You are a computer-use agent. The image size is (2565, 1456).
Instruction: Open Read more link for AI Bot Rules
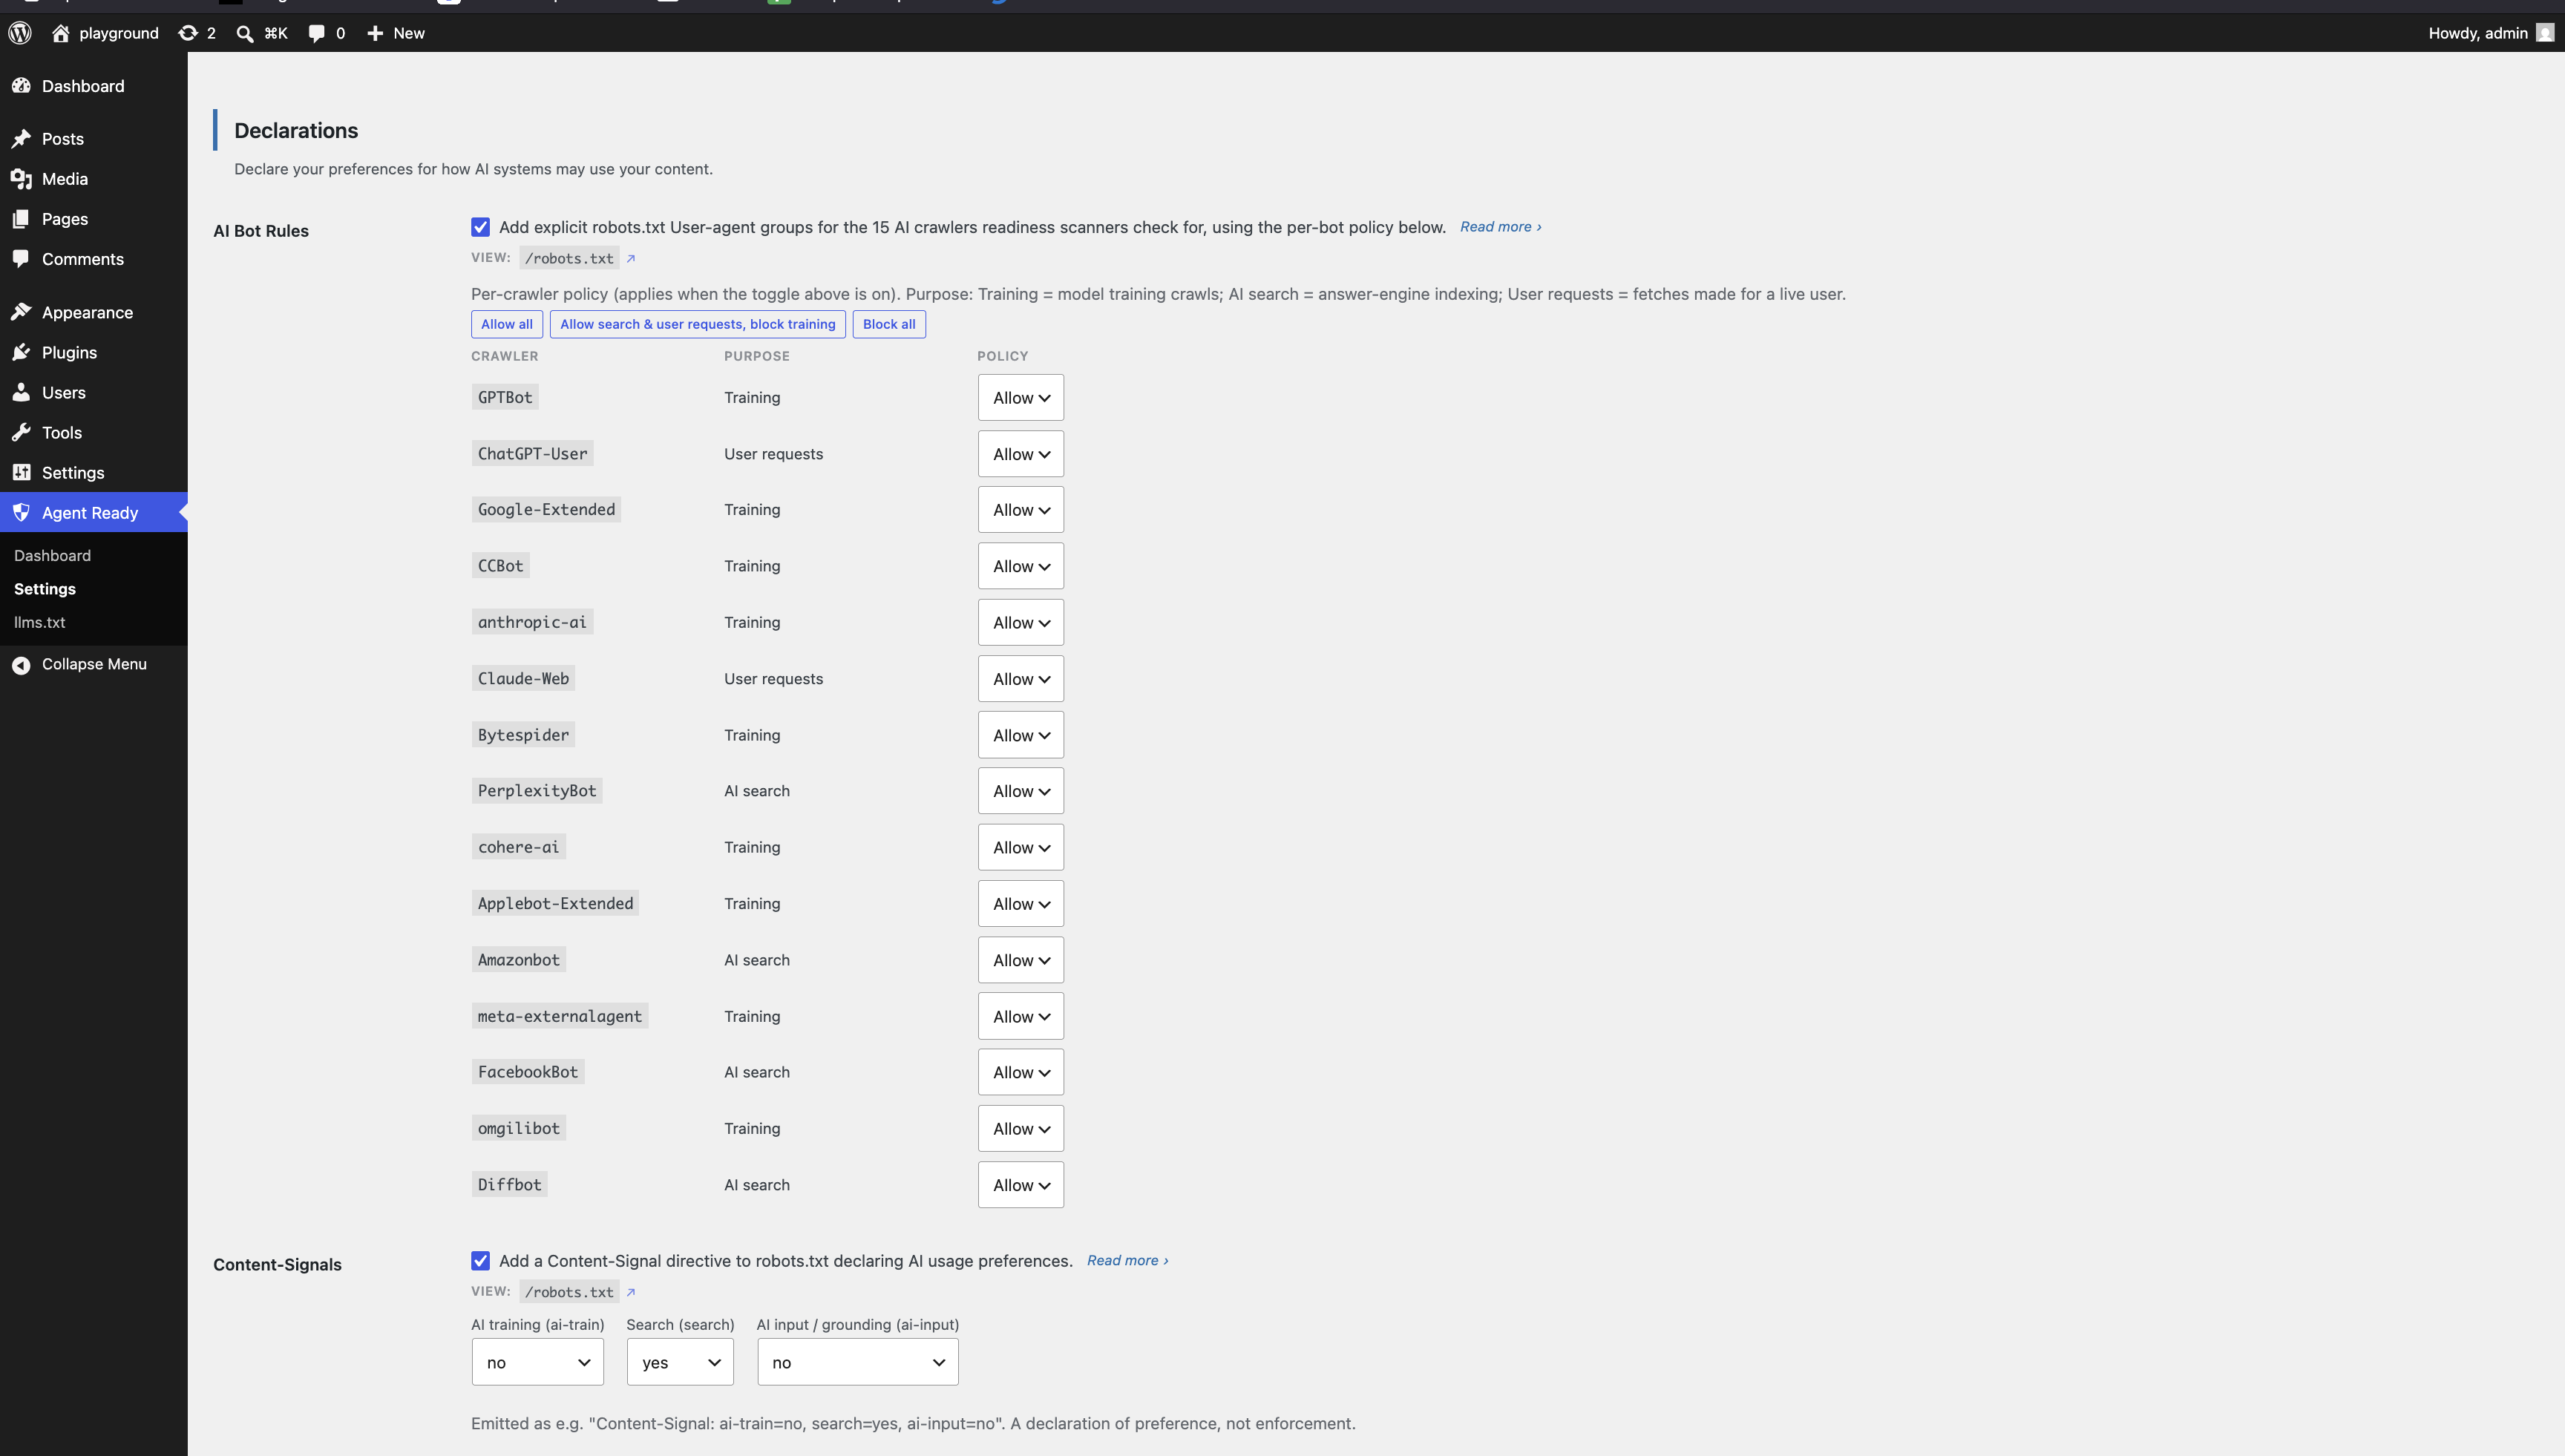[x=1500, y=227]
